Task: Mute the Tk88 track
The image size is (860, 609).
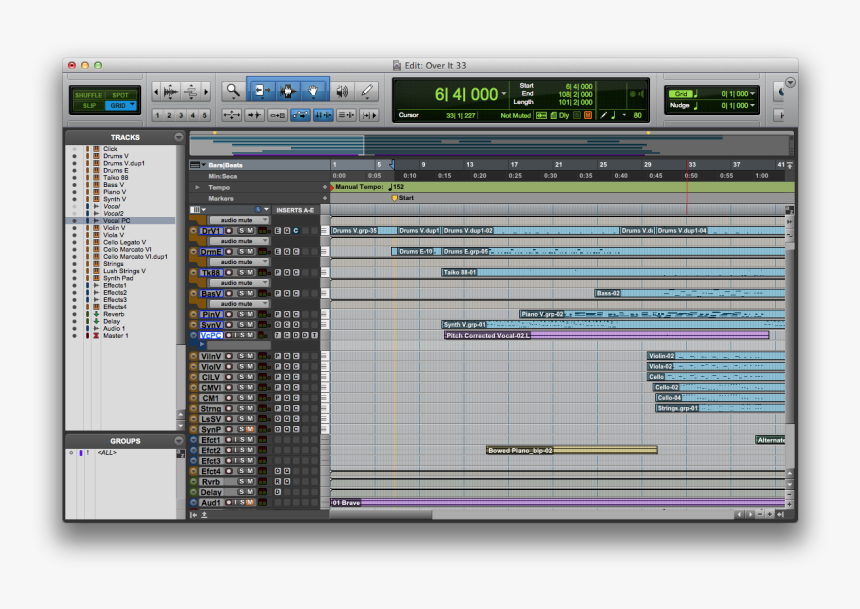Action: pos(250,272)
